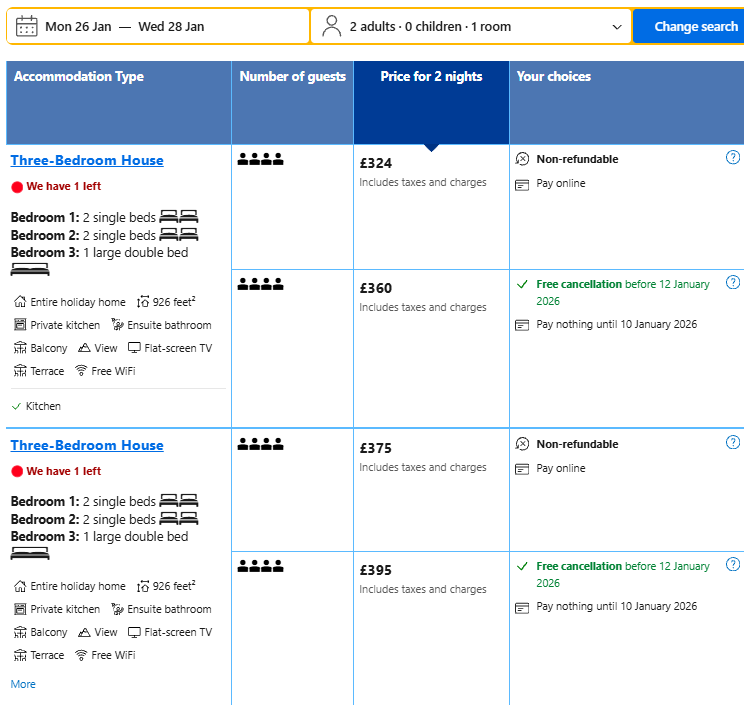This screenshot has height=705, width=744.
Task: Open help icon for £360 free cancellation option
Action: pyautogui.click(x=733, y=283)
